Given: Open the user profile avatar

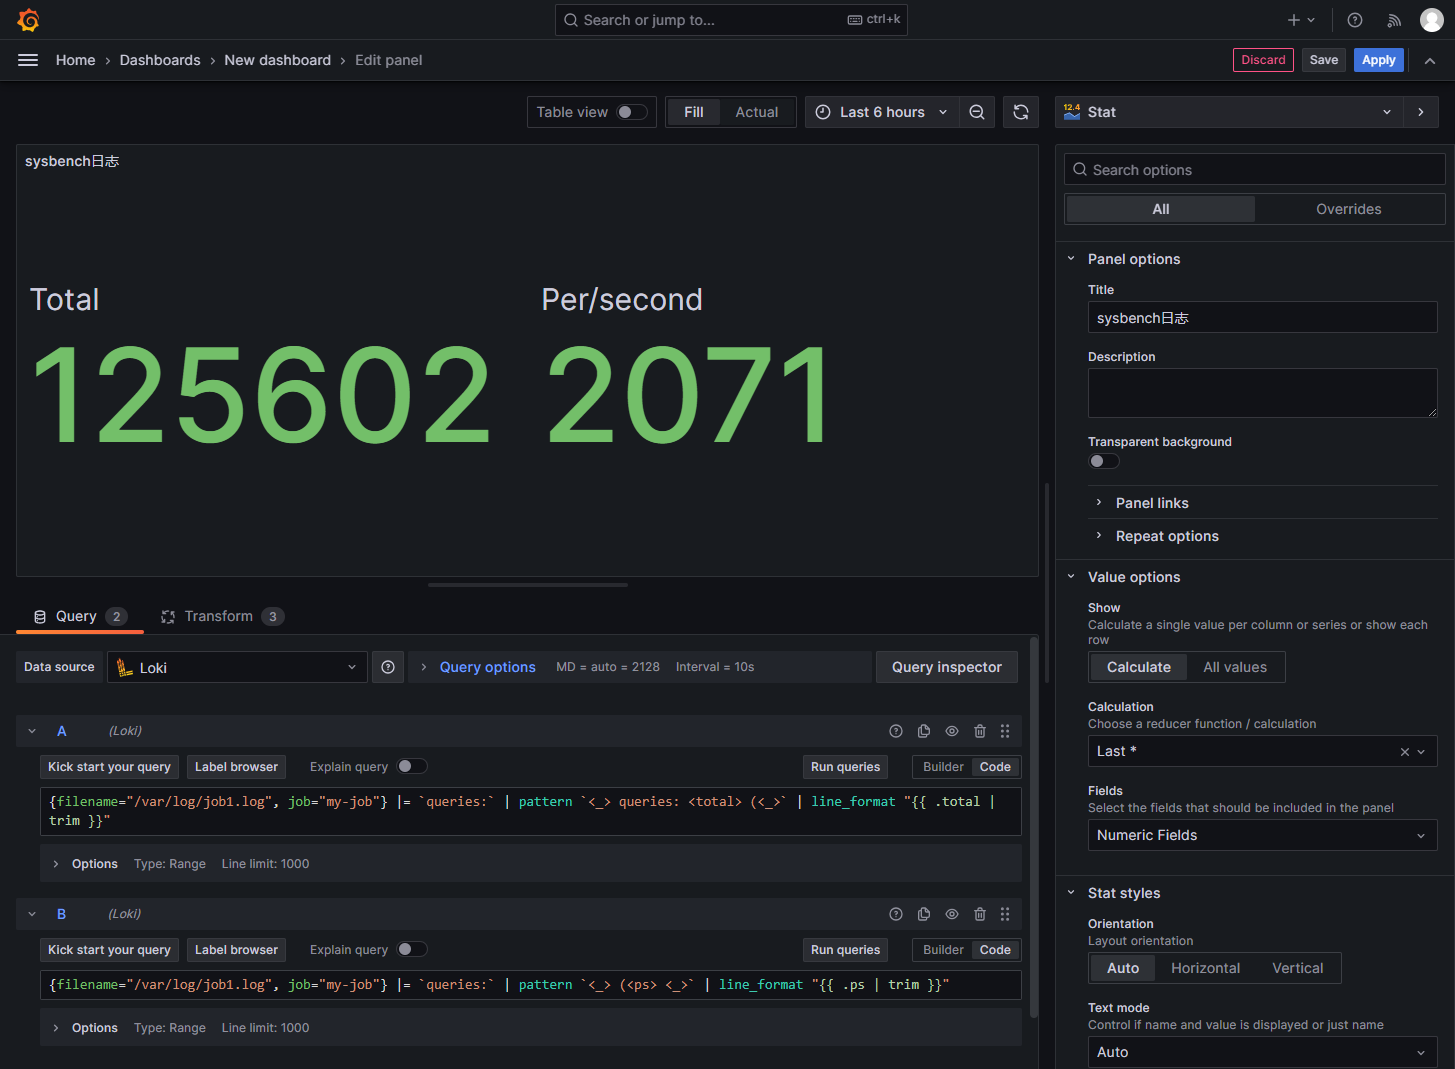Looking at the screenshot, I should [1432, 20].
